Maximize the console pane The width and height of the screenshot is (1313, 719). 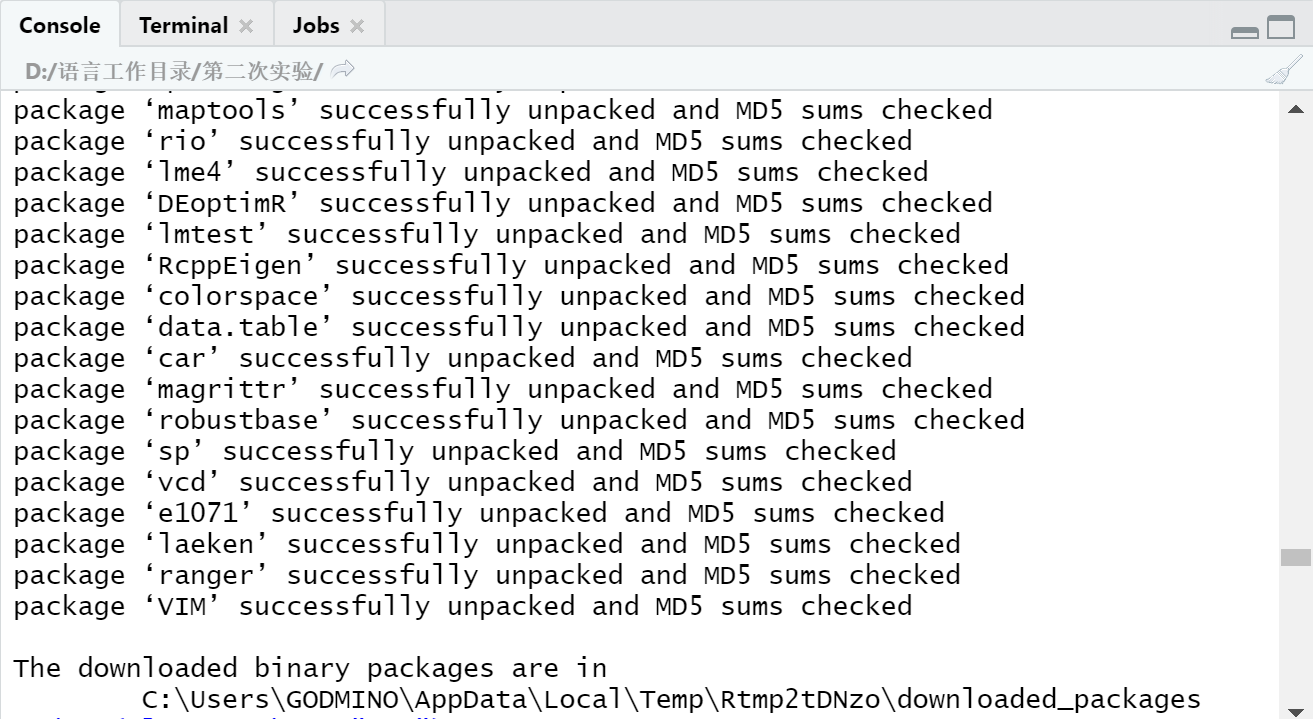1281,28
